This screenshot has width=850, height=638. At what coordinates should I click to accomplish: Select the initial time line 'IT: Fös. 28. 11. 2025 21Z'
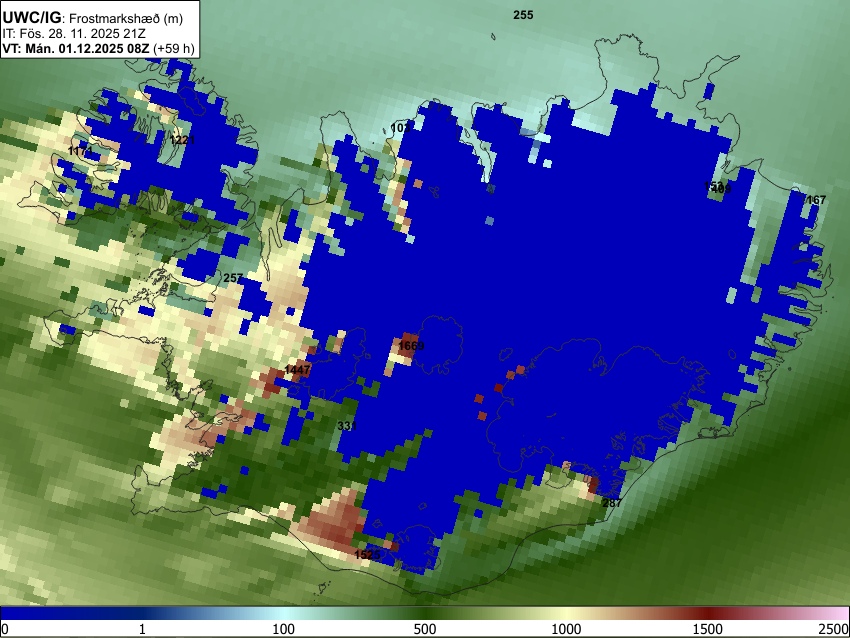(75, 33)
